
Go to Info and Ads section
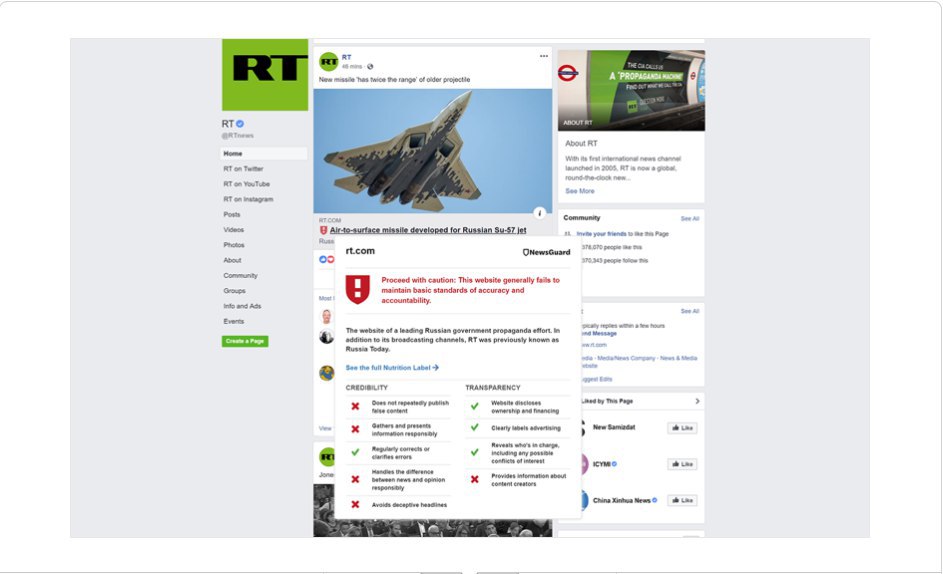click(242, 306)
